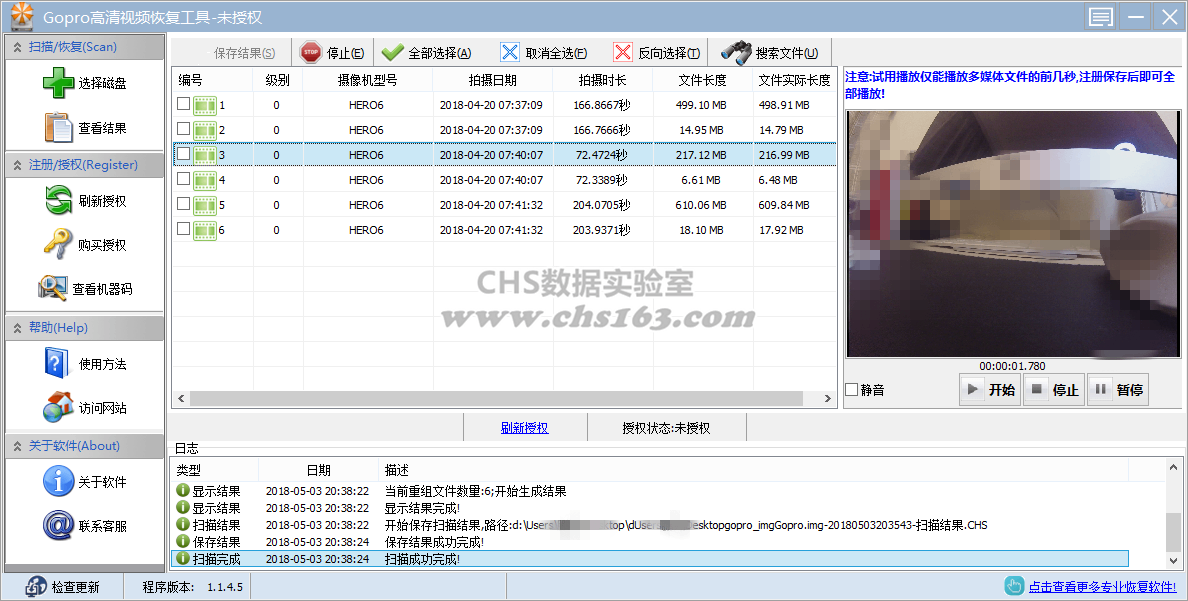
Task: Sort by 编号 column header
Action: pos(213,80)
